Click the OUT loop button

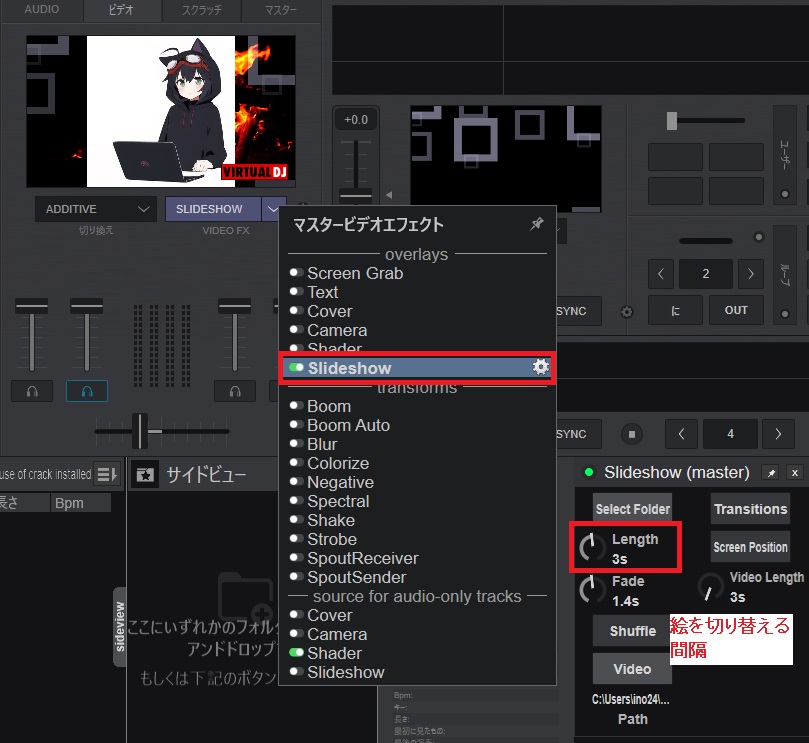pos(736,310)
